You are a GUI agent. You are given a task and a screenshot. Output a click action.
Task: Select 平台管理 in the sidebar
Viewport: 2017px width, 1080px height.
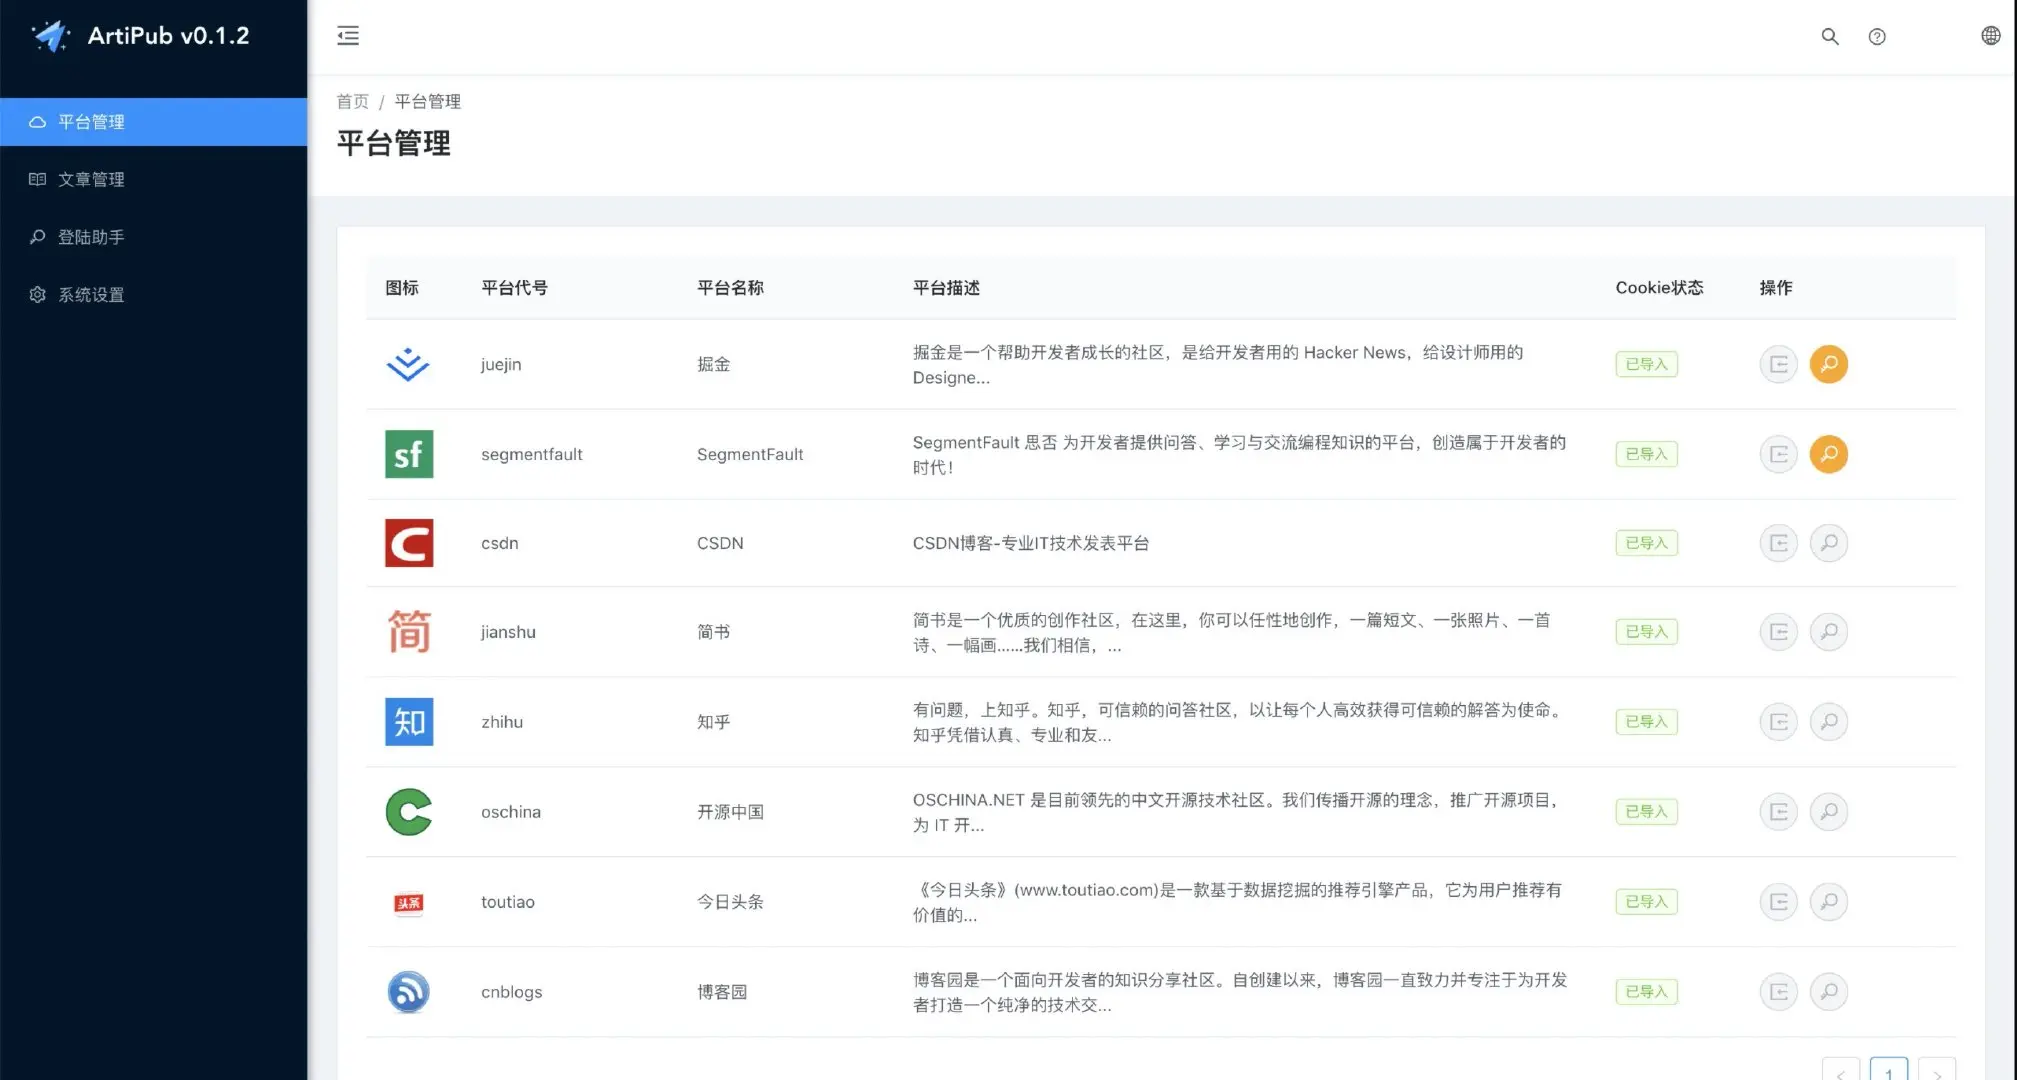click(x=91, y=122)
